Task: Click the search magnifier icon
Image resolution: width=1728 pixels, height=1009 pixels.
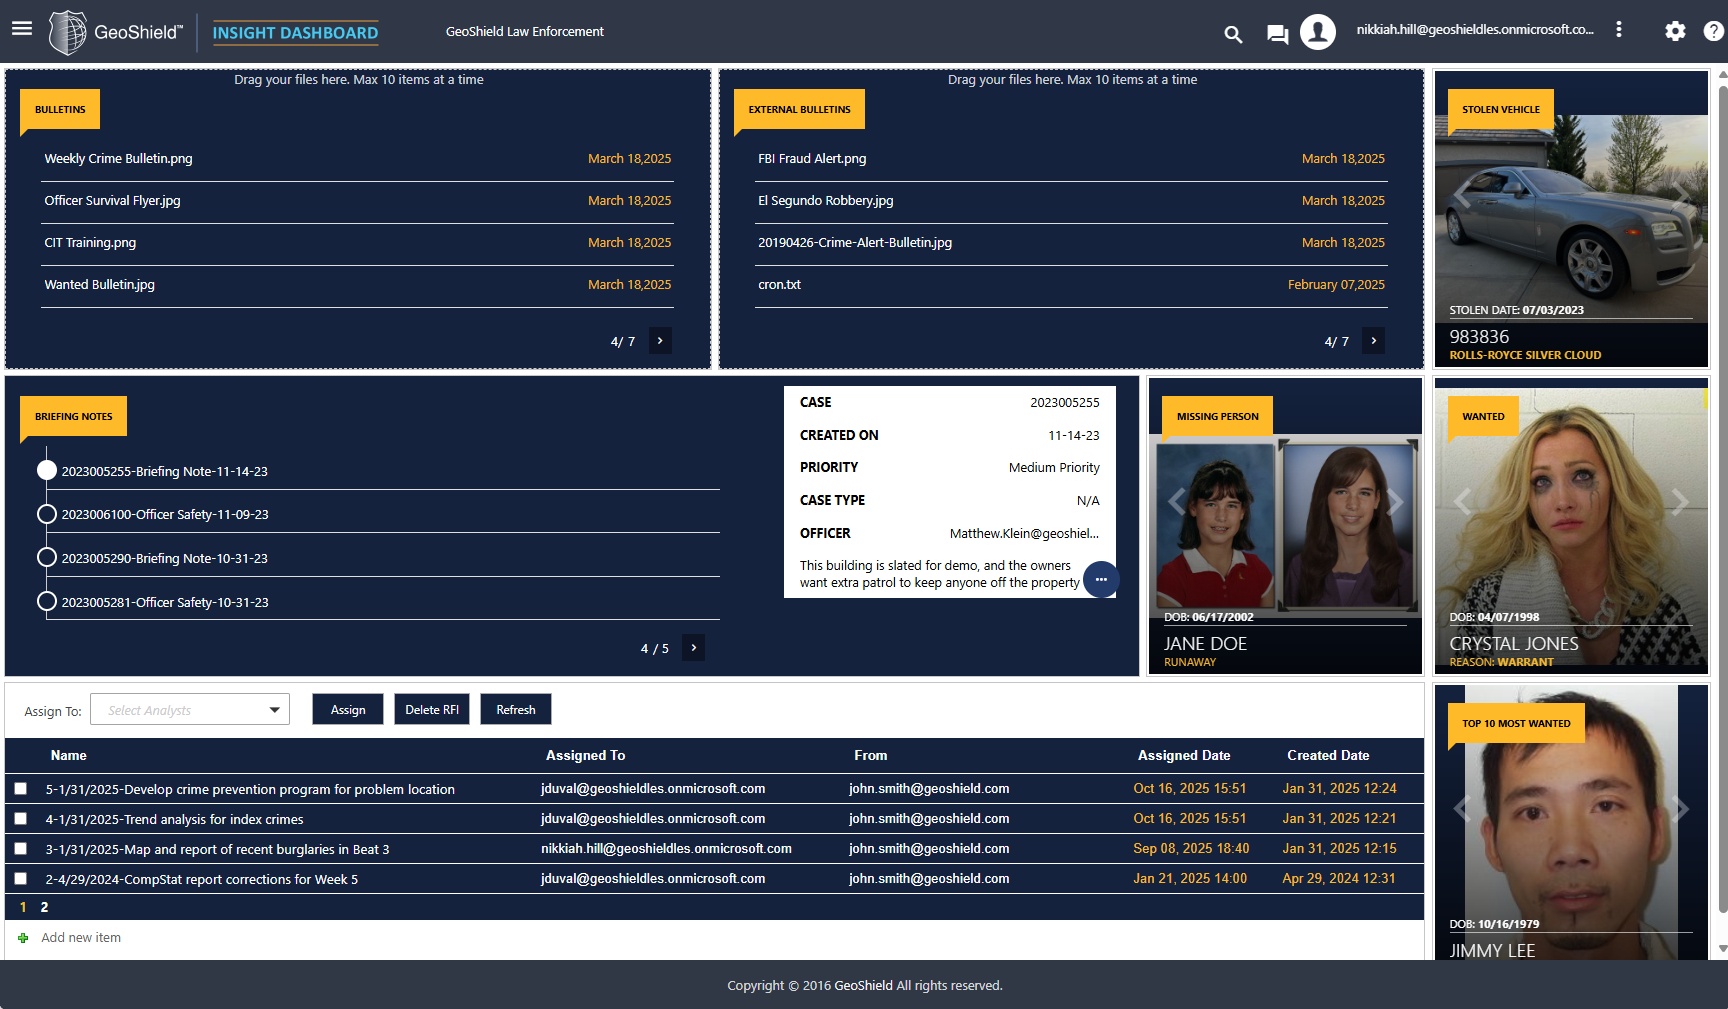Action: tap(1233, 34)
